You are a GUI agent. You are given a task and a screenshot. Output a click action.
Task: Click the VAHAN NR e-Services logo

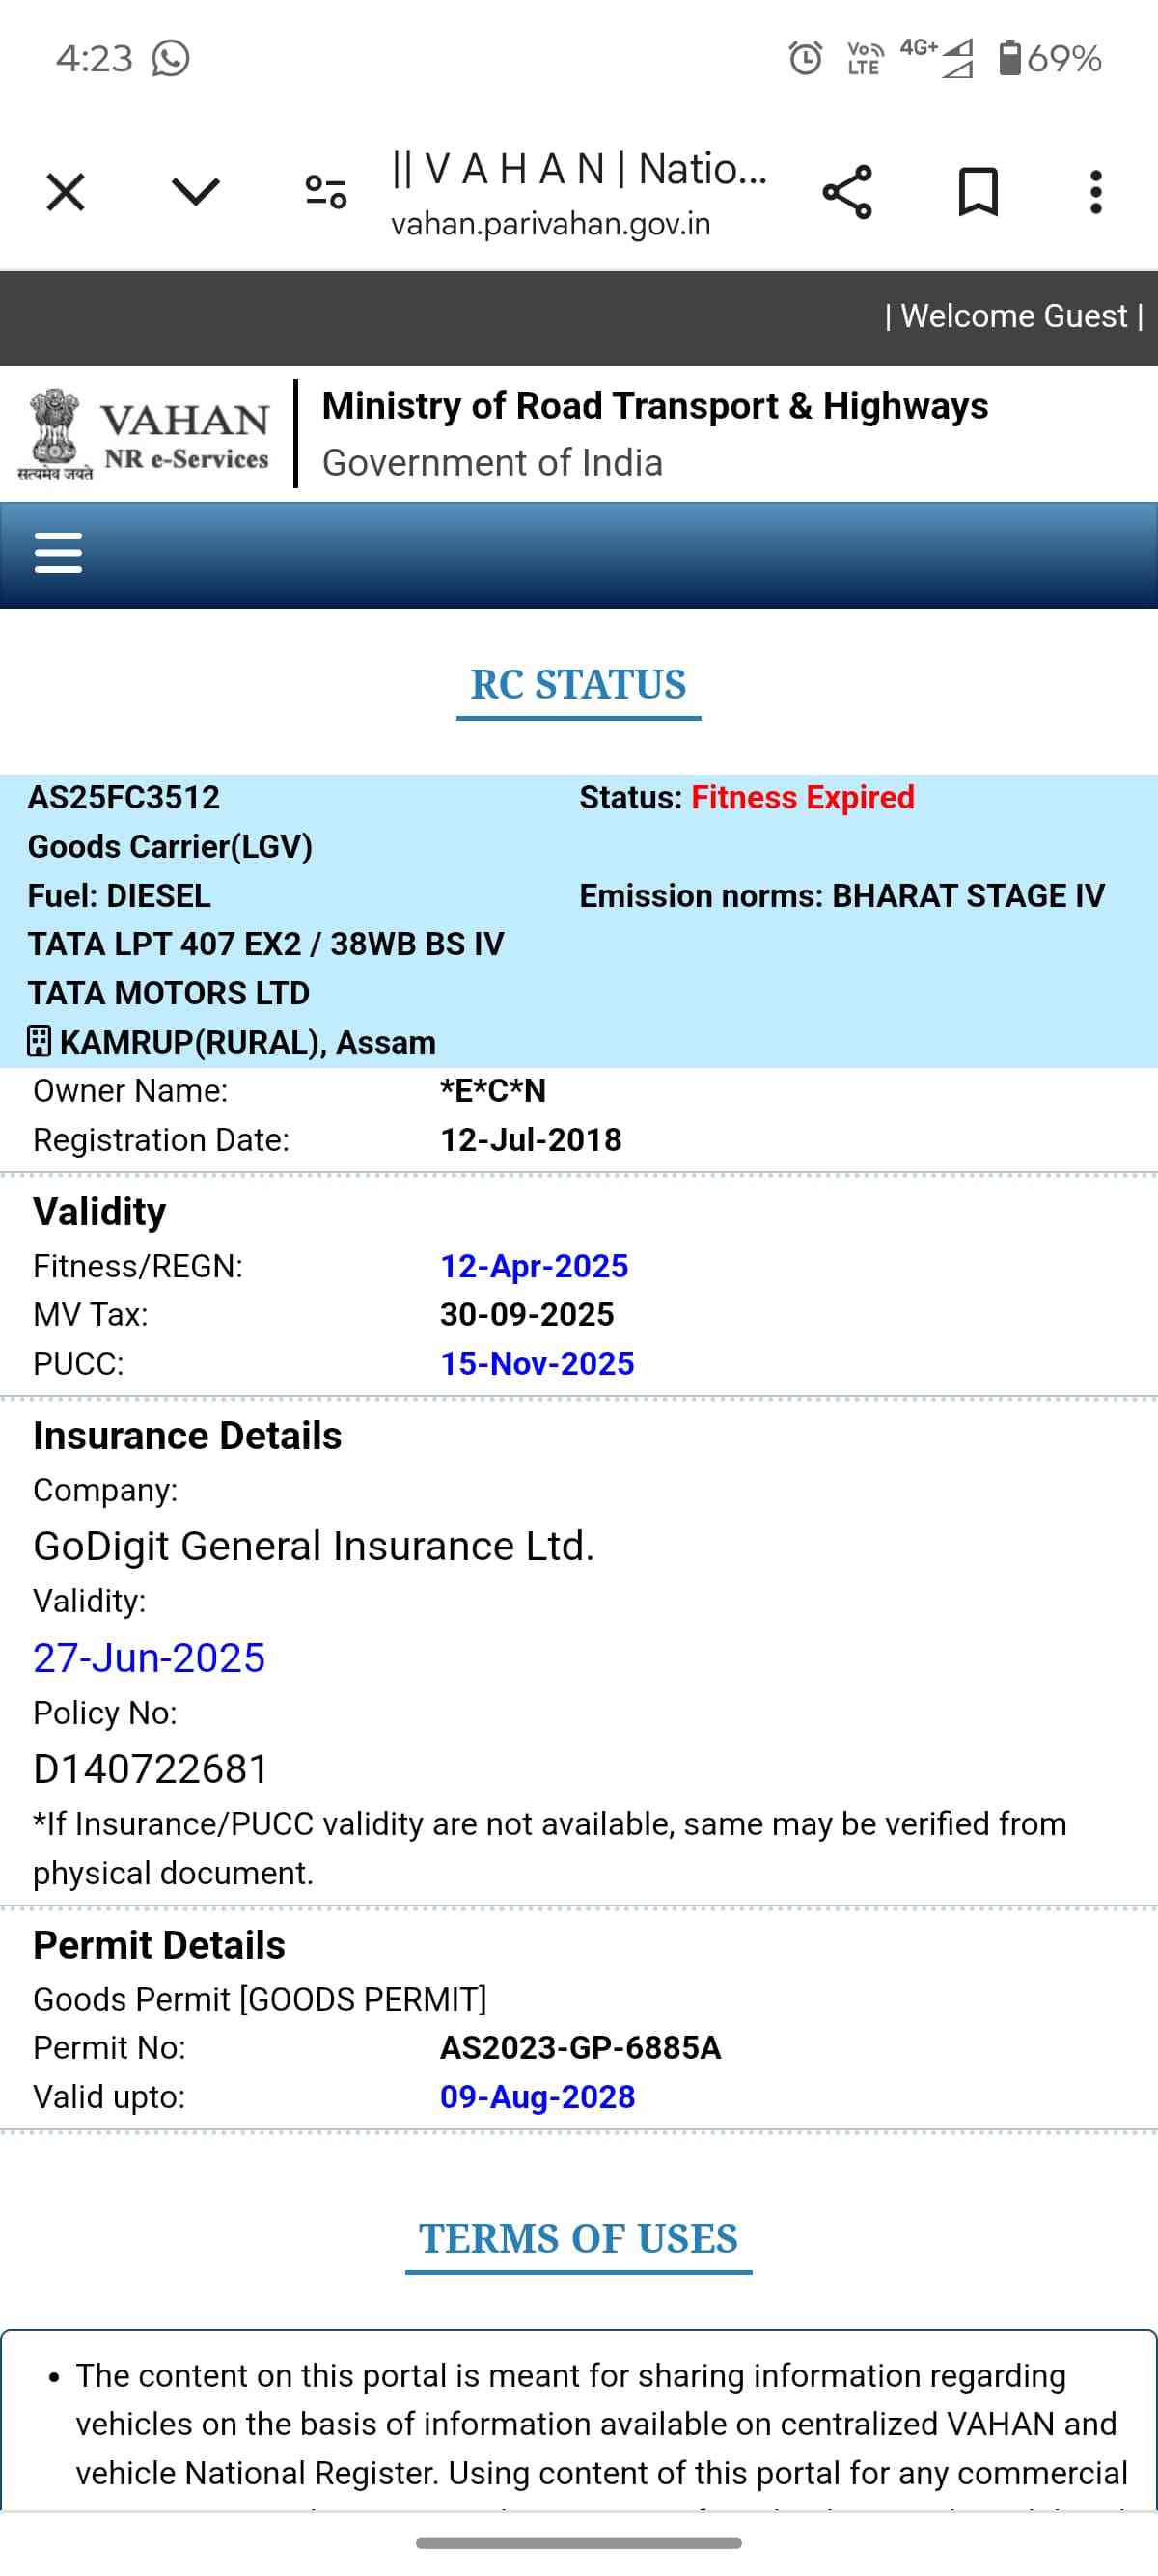coord(145,435)
